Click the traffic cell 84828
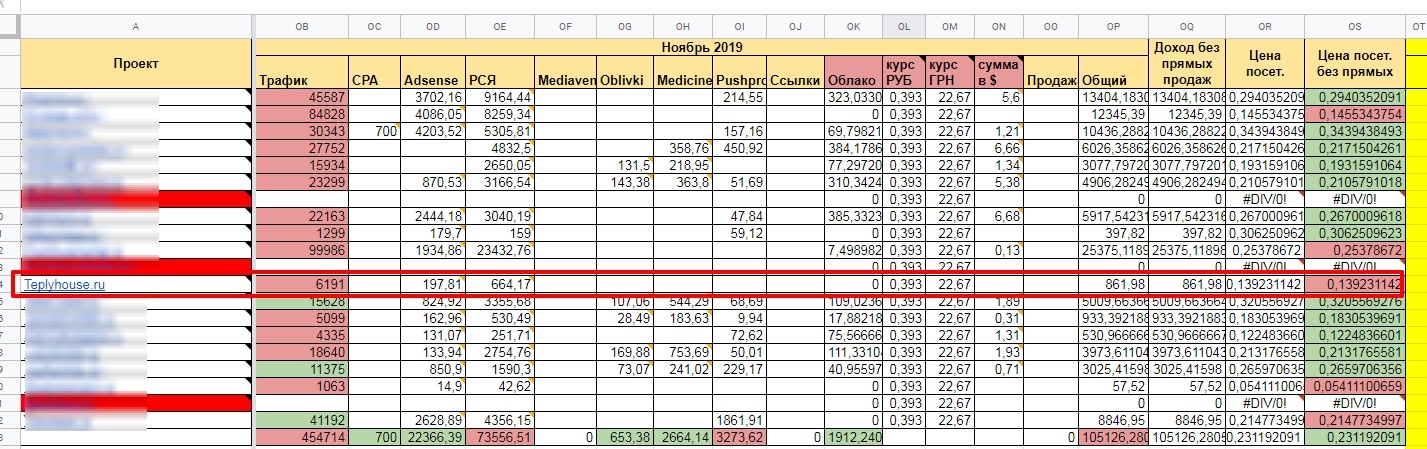Screen dimensions: 1427x449 tap(303, 114)
